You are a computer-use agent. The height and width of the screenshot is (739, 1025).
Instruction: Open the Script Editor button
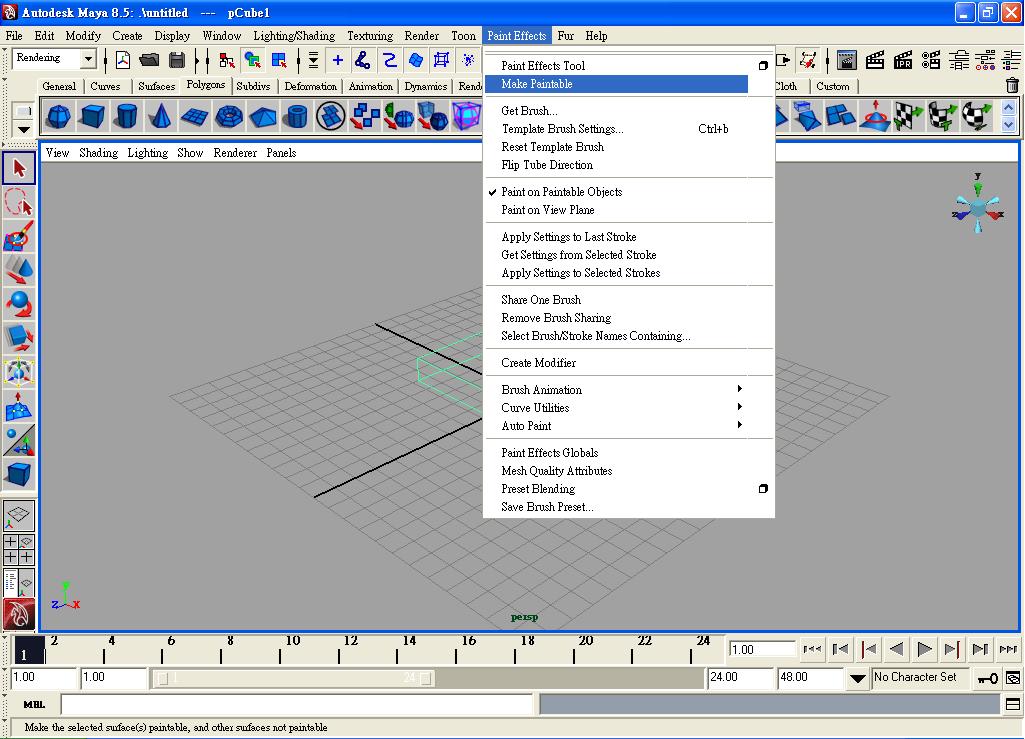coord(1013,704)
